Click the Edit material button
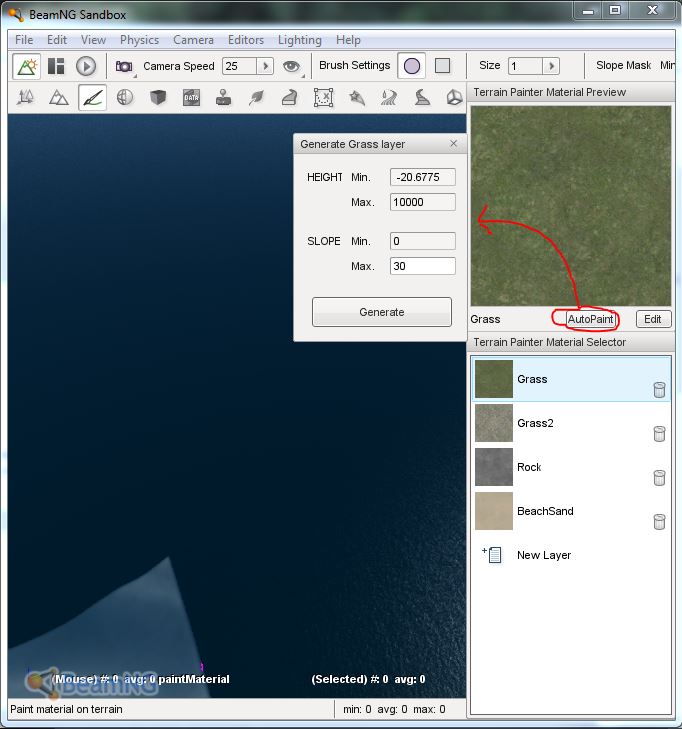The height and width of the screenshot is (729, 682). click(x=653, y=319)
